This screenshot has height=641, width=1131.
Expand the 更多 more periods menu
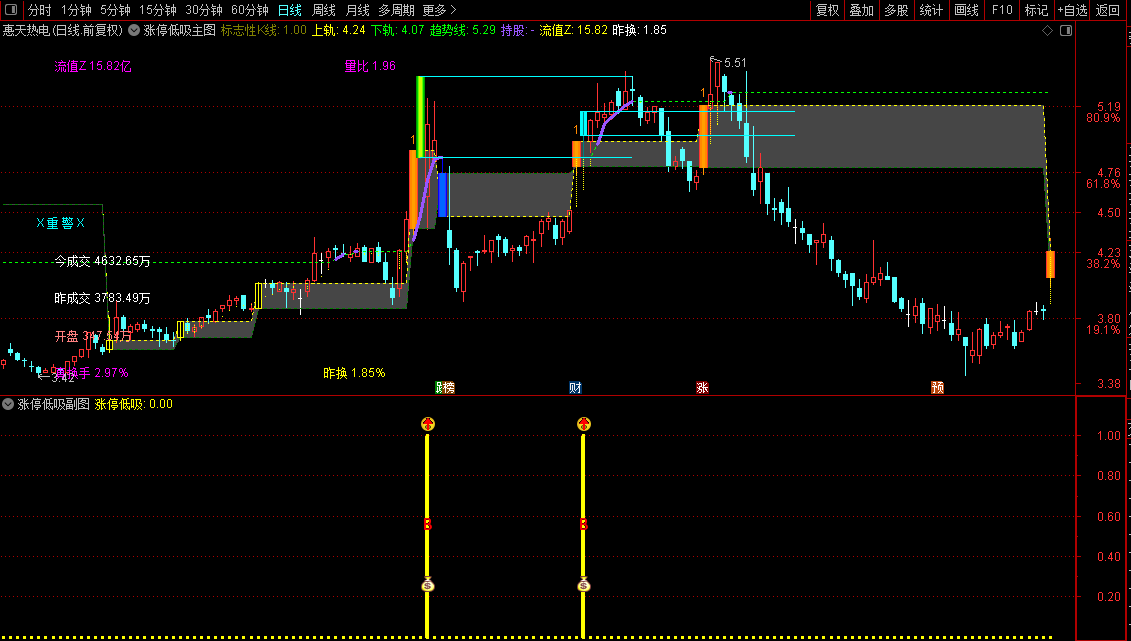click(x=439, y=10)
